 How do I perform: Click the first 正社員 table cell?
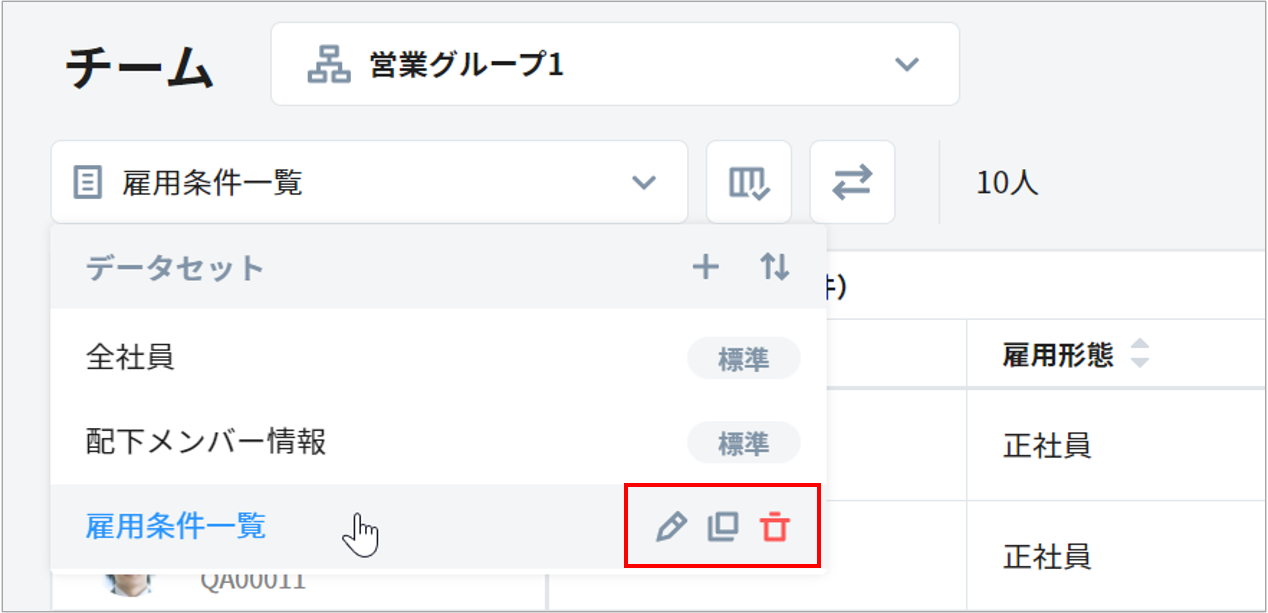point(1046,446)
